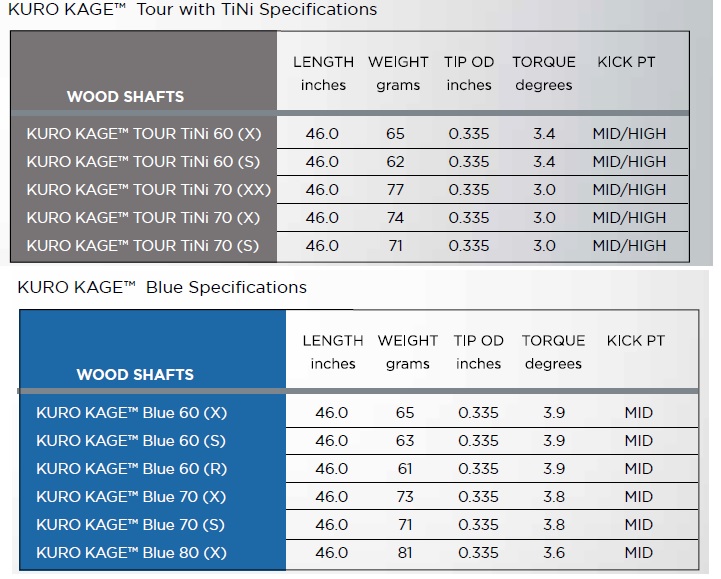Click 'WOOD SHAFTS' header in the gray TiNi table
This screenshot has width=721, height=579.
[x=125, y=97]
